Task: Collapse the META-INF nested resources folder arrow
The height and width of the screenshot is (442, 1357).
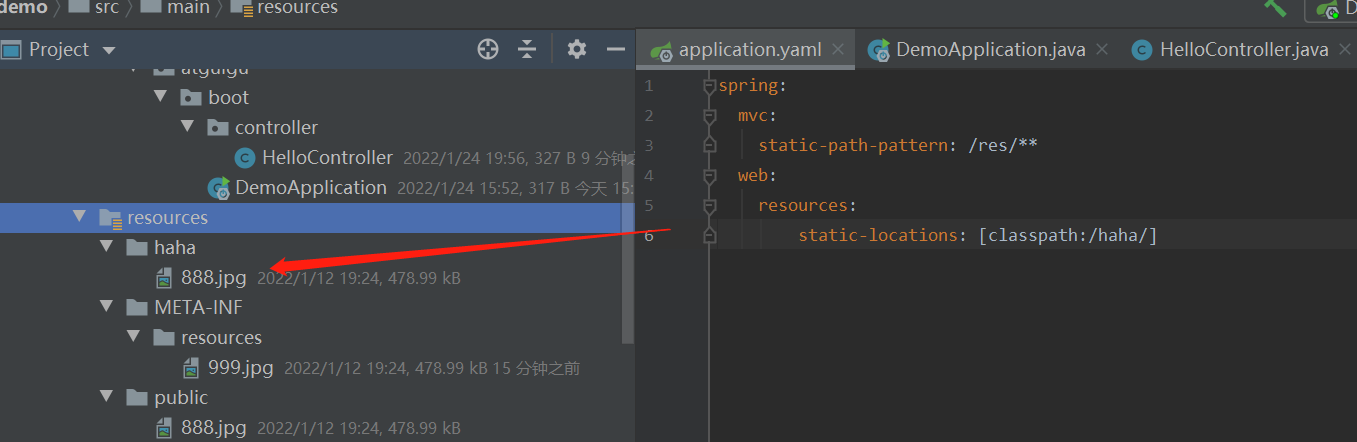Action: click(133, 337)
